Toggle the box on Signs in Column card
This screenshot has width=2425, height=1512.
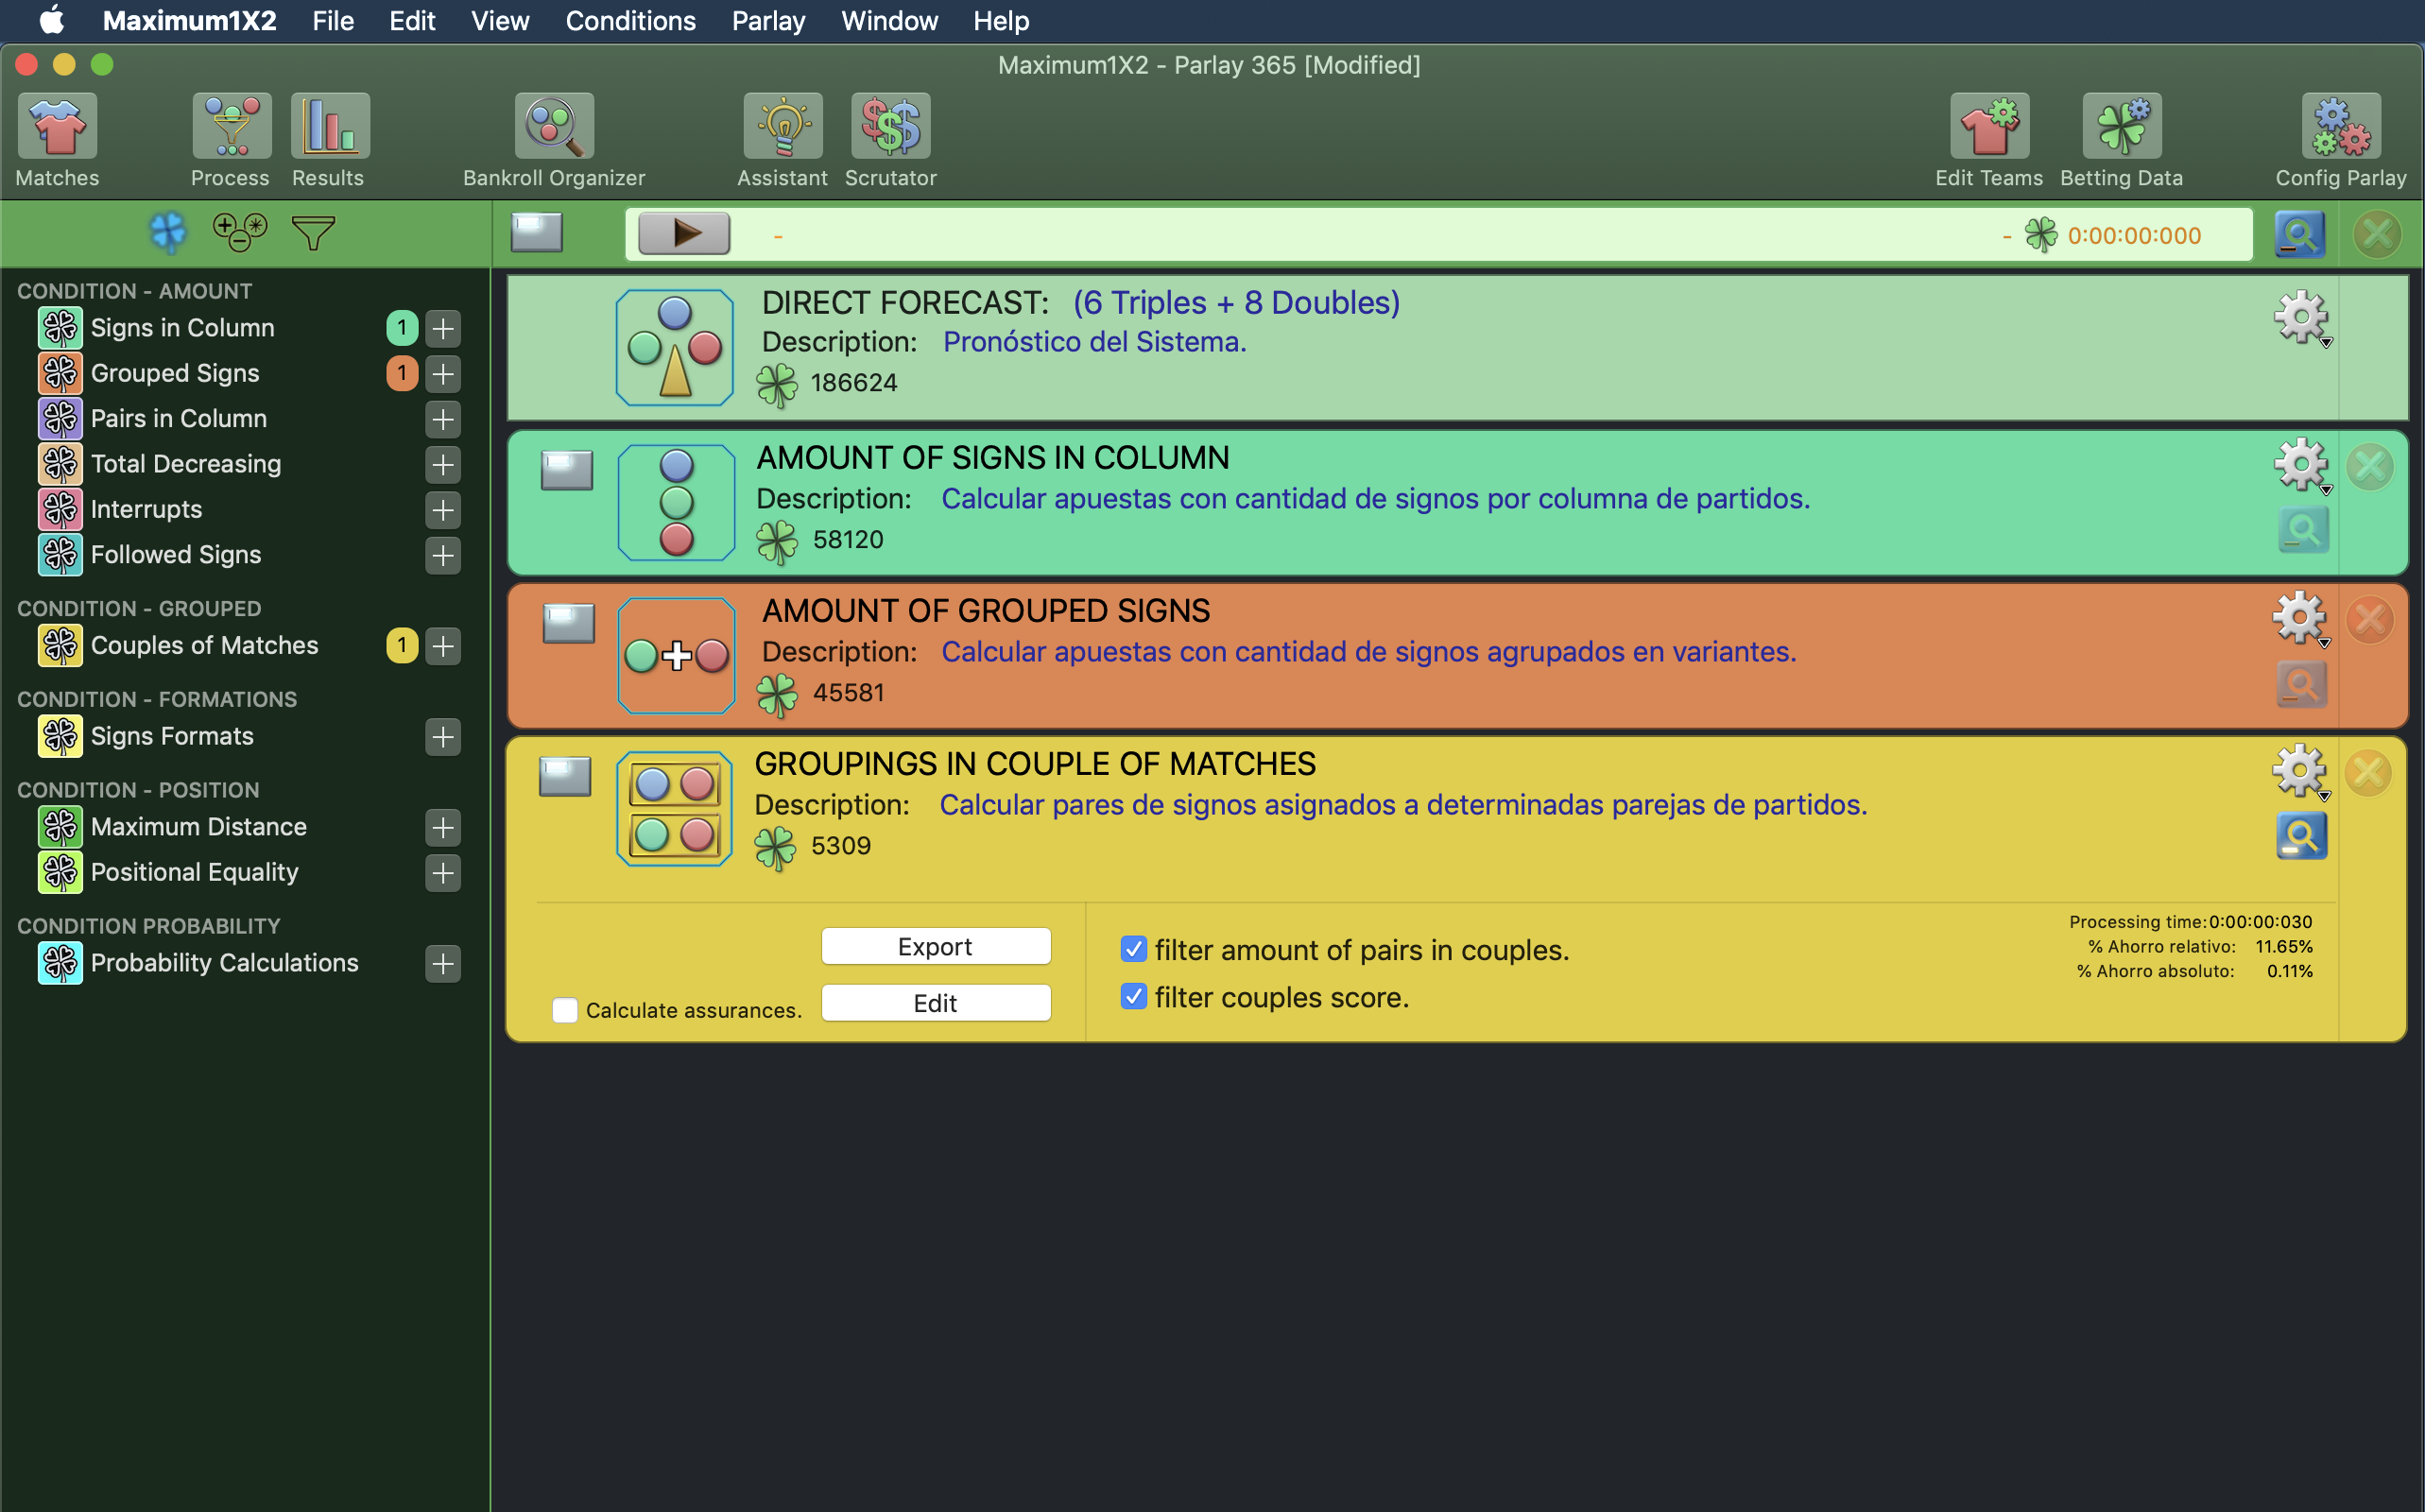567,470
